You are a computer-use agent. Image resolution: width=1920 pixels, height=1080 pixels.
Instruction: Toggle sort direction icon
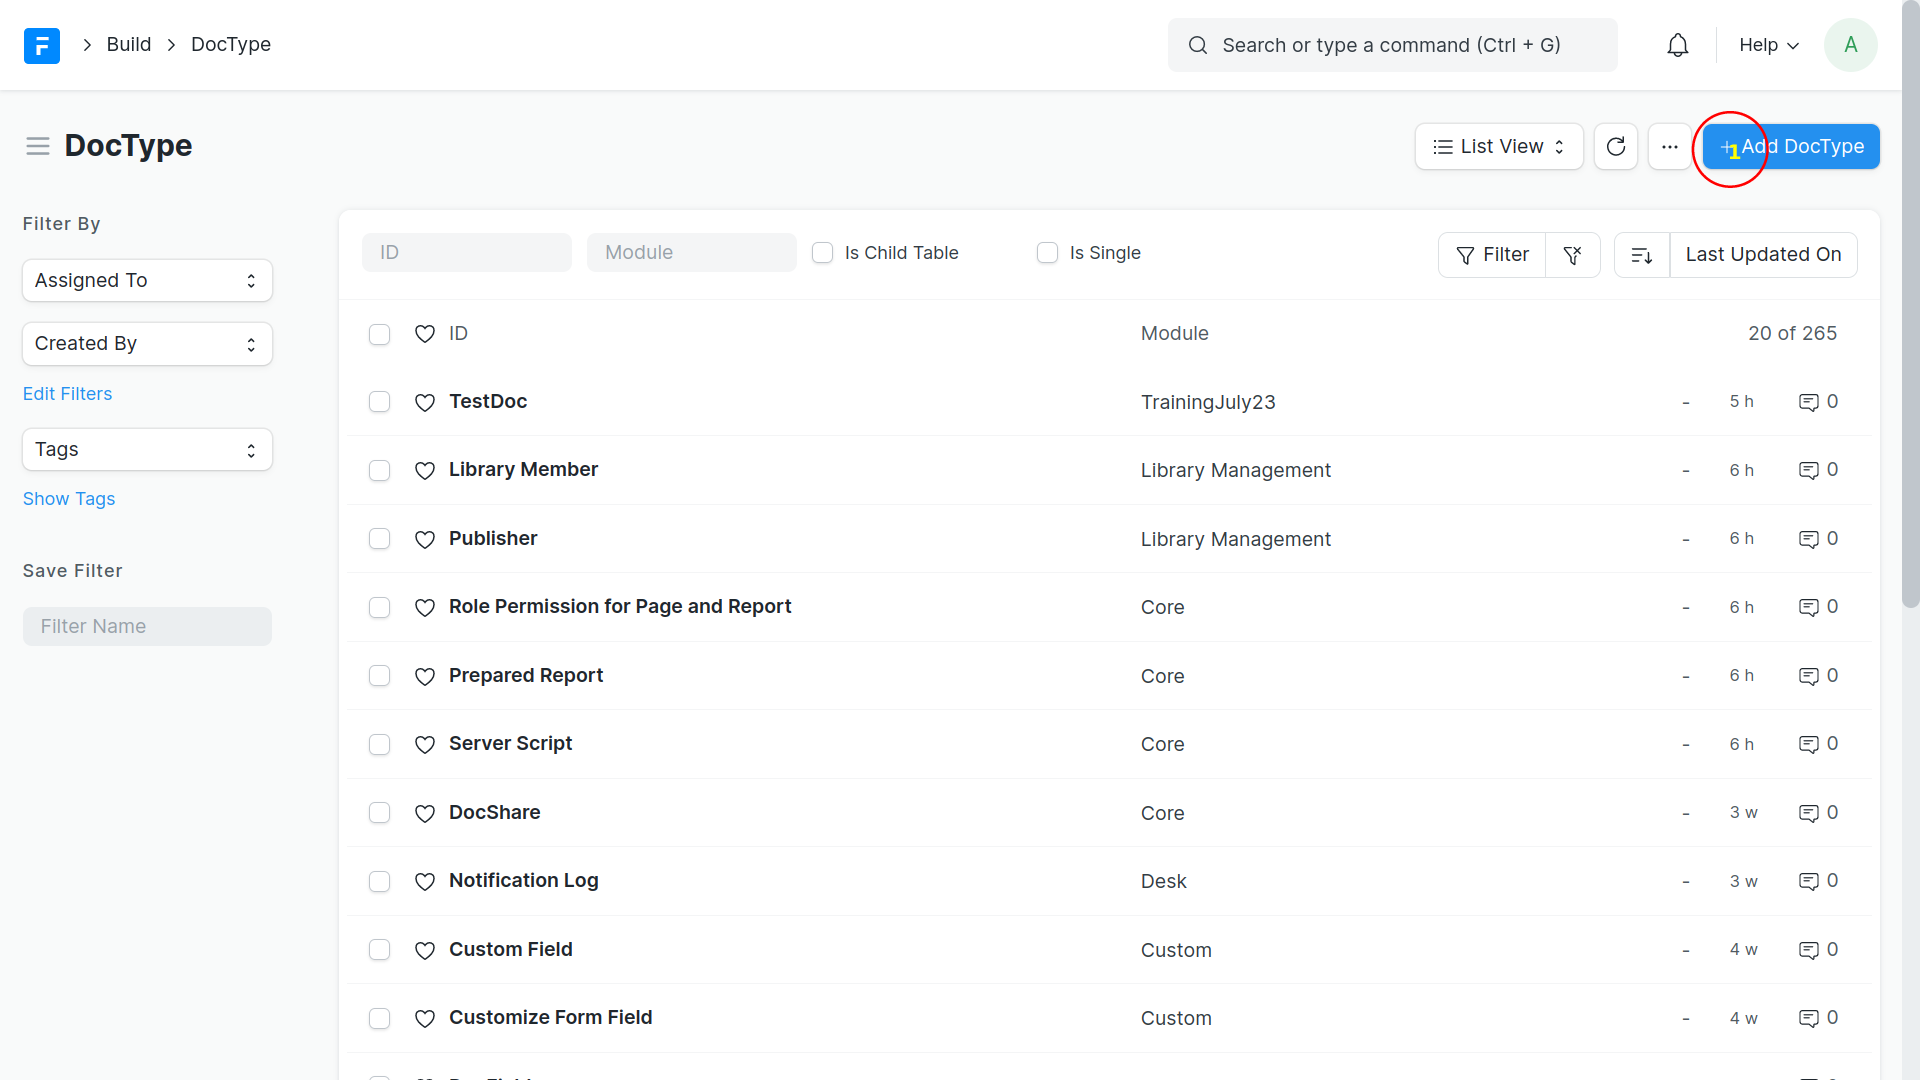coord(1641,255)
